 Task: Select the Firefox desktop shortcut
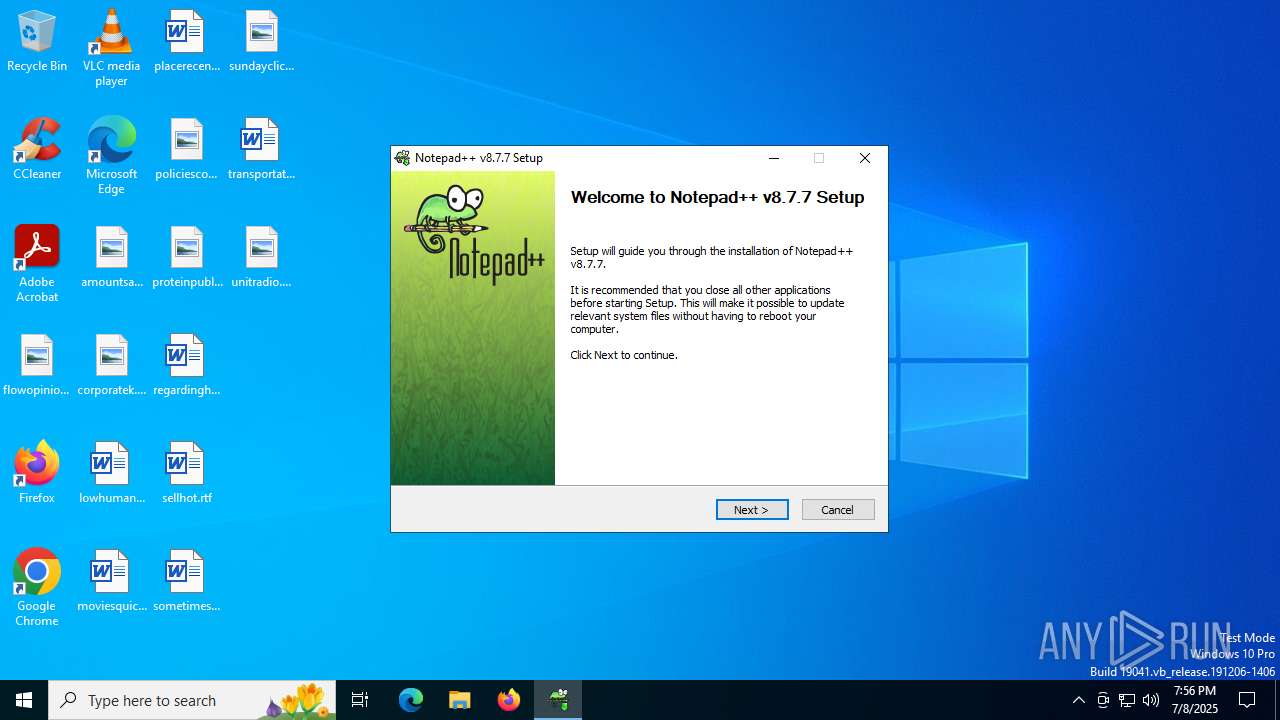[37, 473]
